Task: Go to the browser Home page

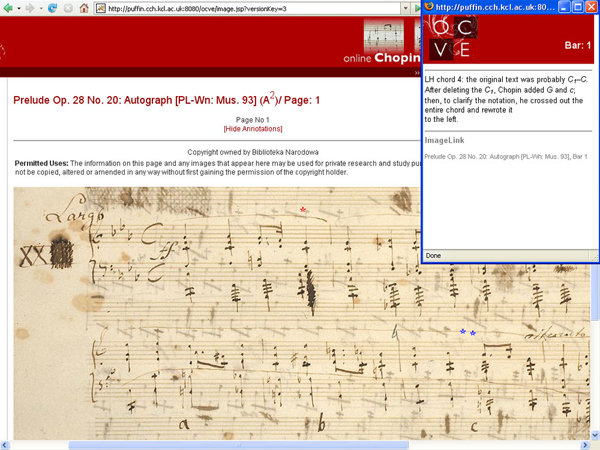Action: tap(83, 8)
